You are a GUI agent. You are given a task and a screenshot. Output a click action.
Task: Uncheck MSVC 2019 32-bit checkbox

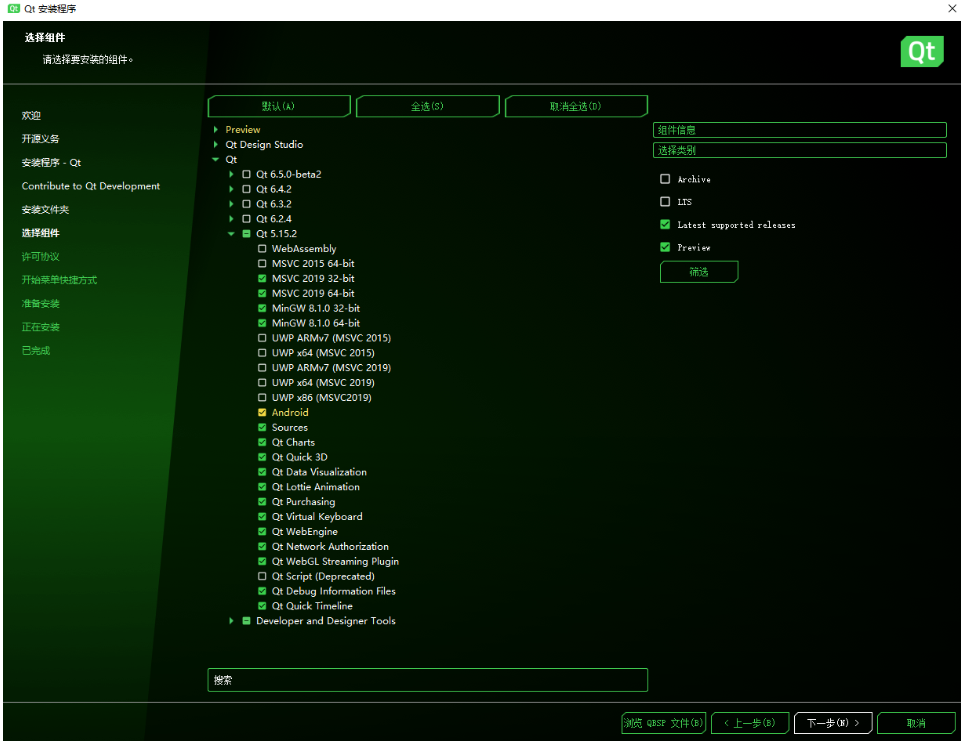point(262,278)
